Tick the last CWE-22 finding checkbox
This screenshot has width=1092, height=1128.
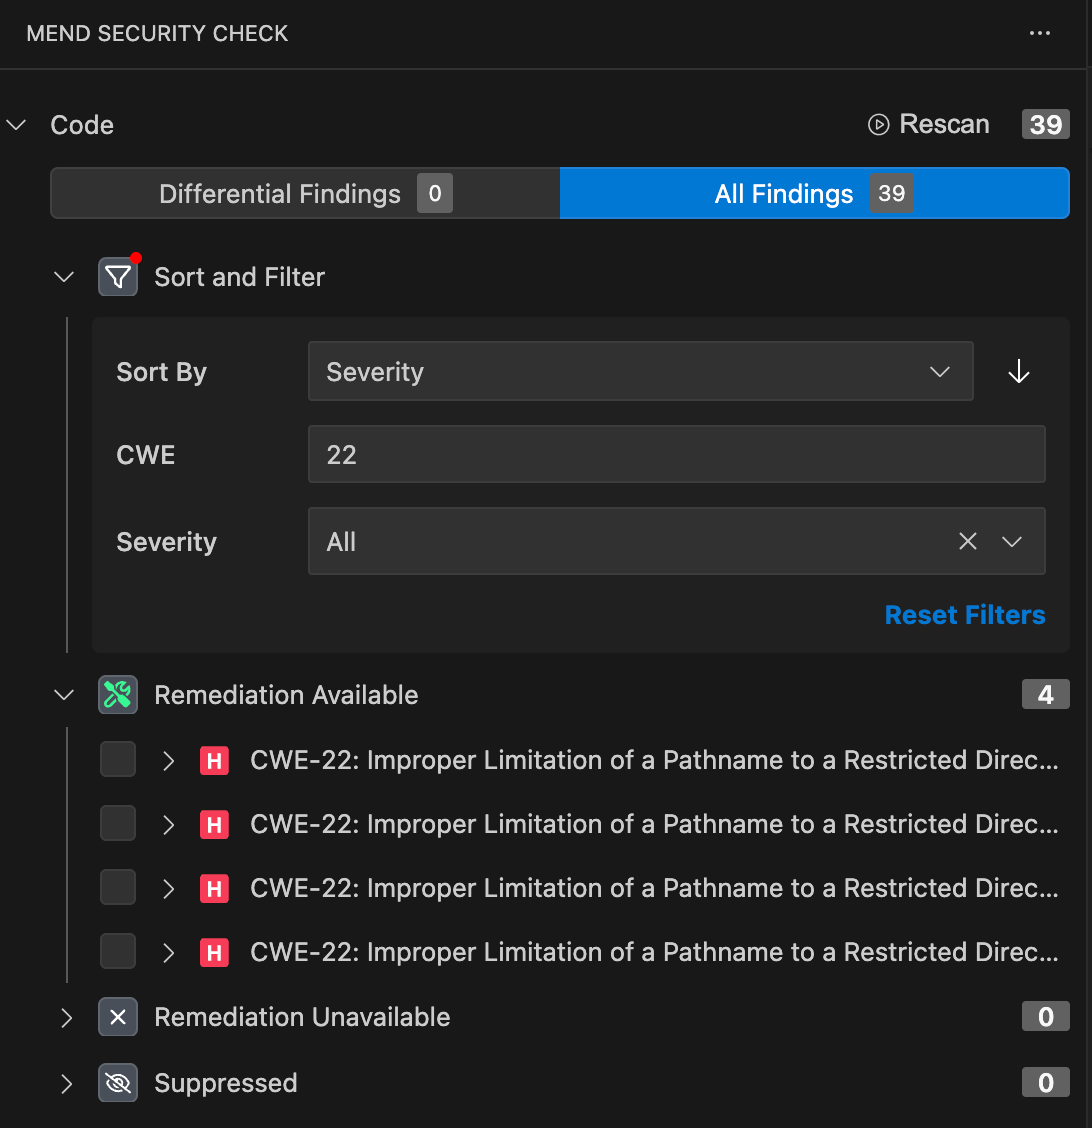pyautogui.click(x=118, y=952)
